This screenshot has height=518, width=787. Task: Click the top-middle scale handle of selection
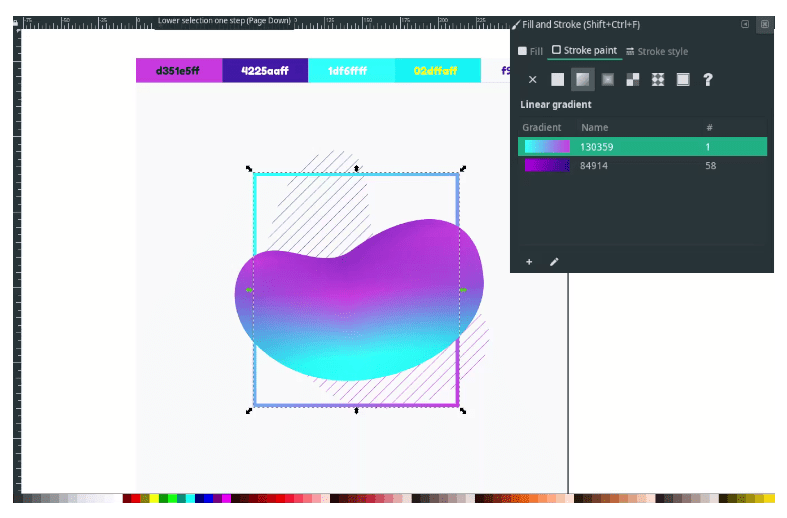pos(356,169)
